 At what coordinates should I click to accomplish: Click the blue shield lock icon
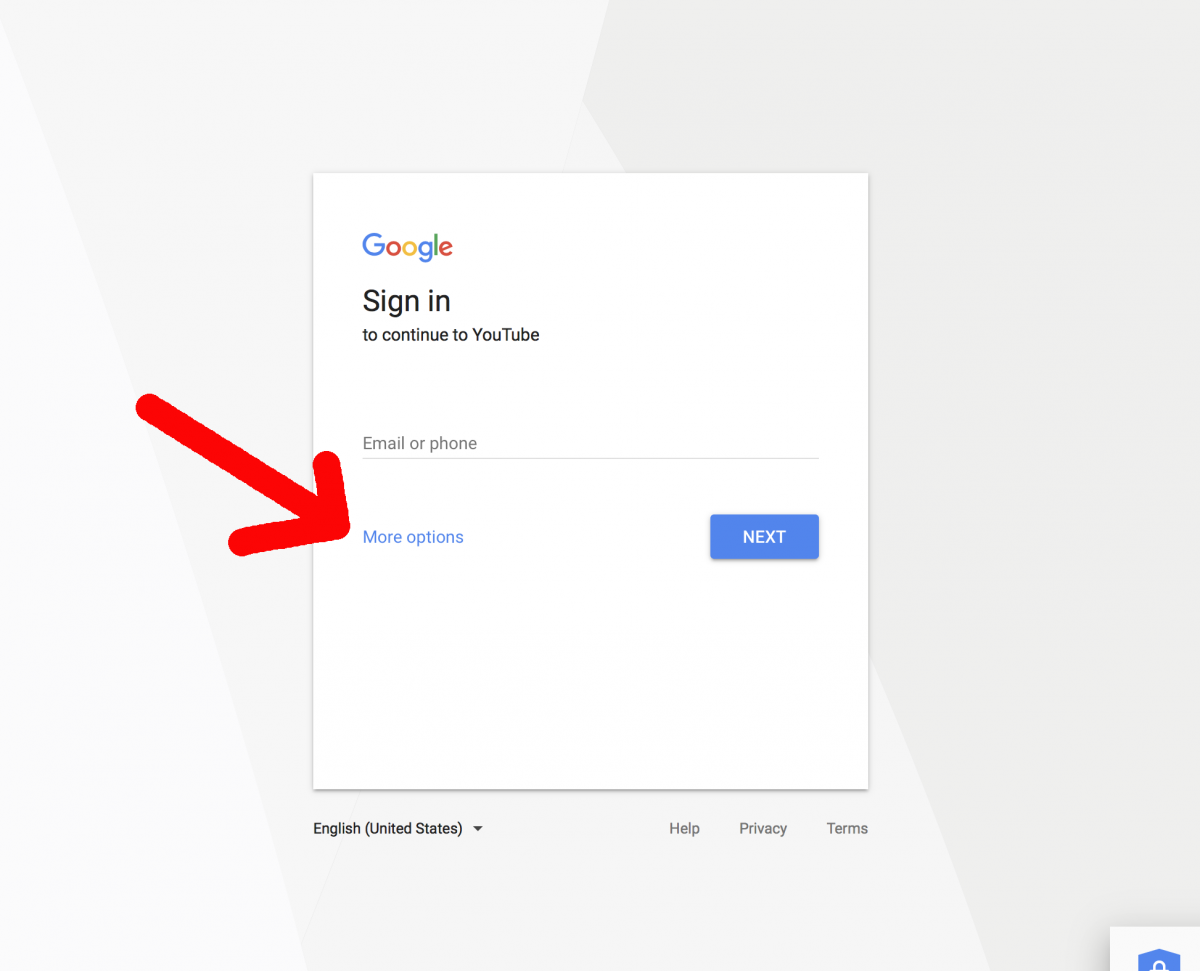1159,961
